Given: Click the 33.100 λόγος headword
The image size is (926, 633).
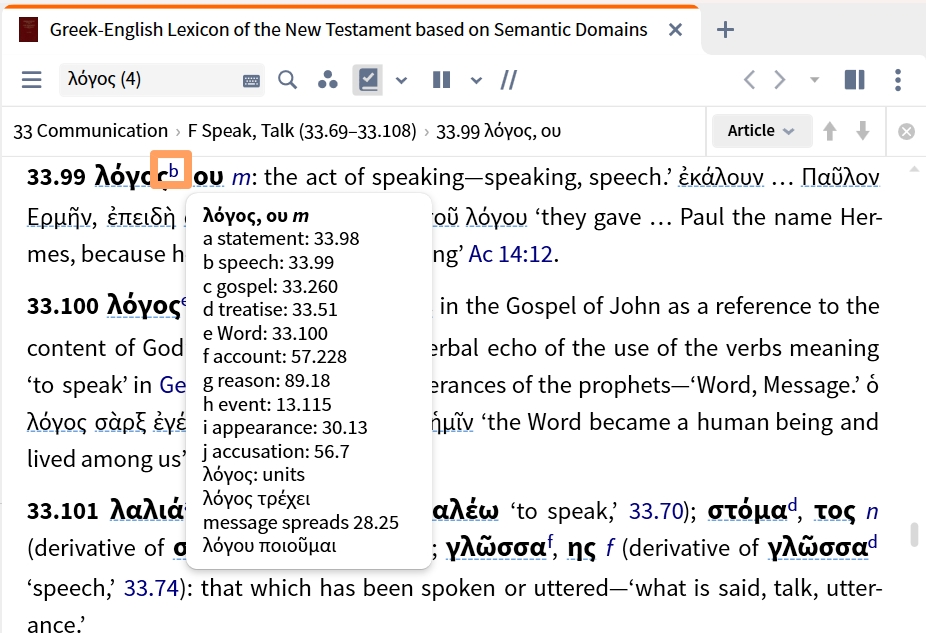Looking at the screenshot, I should (144, 306).
